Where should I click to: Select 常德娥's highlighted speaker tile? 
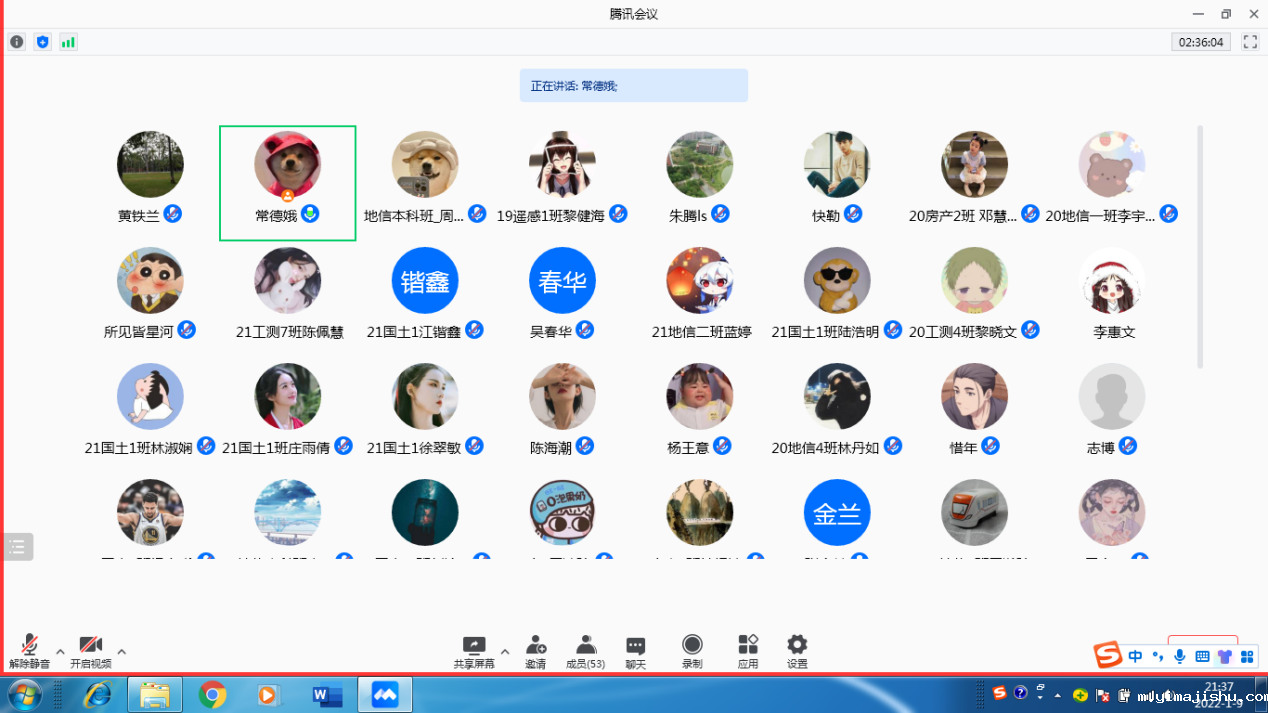pos(288,183)
